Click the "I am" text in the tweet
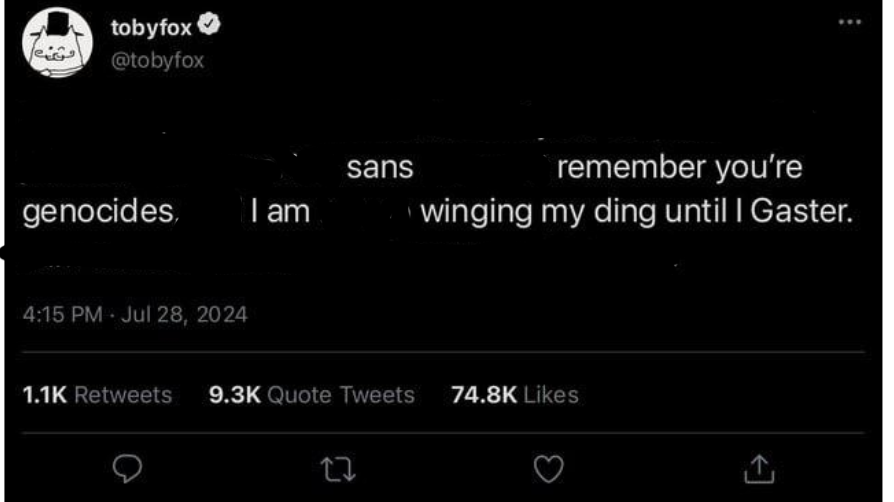This screenshot has width=894, height=502. pyautogui.click(x=280, y=212)
